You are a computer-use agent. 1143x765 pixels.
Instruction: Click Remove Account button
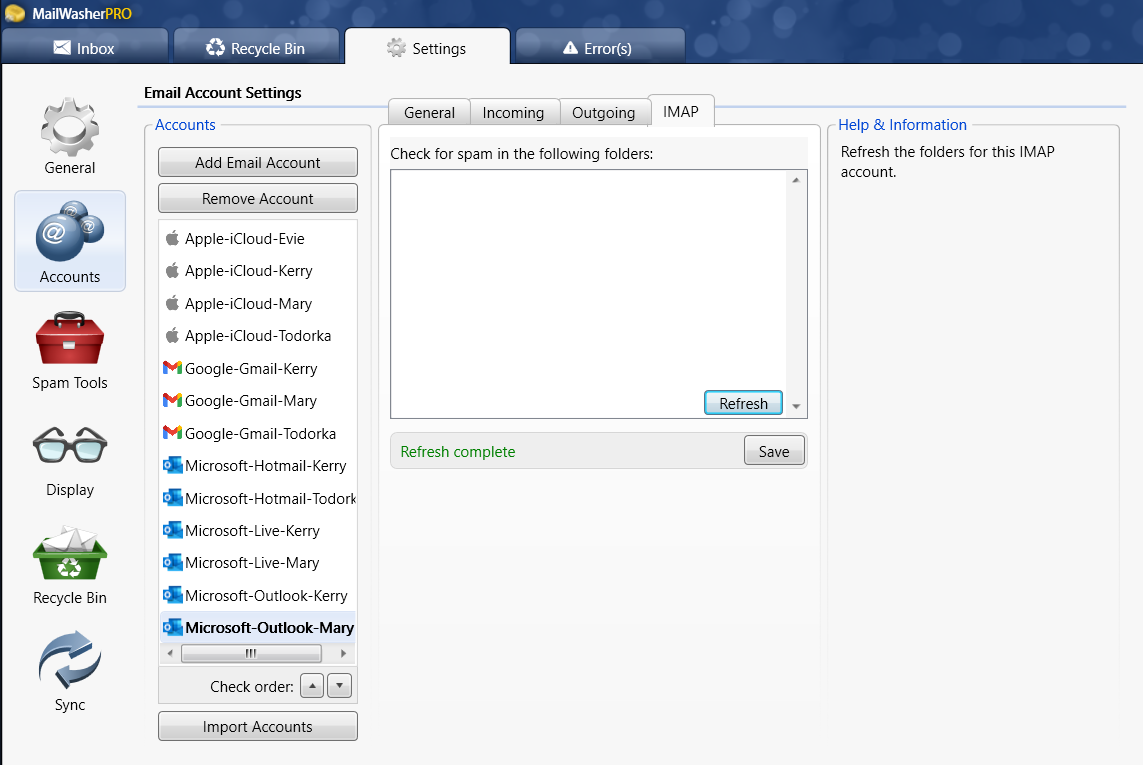(257, 198)
